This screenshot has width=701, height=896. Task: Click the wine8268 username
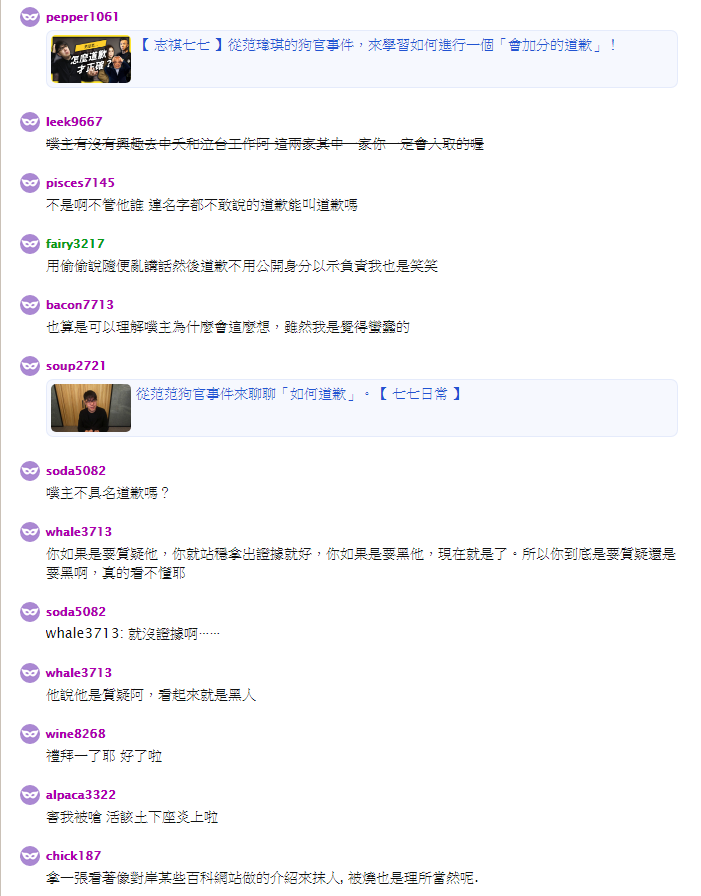[x=75, y=734]
